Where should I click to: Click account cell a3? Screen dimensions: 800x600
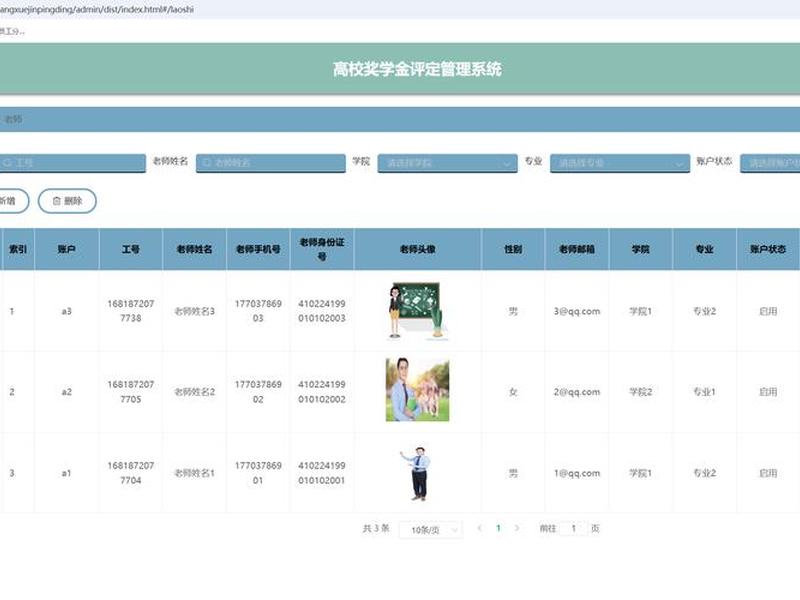(x=66, y=311)
